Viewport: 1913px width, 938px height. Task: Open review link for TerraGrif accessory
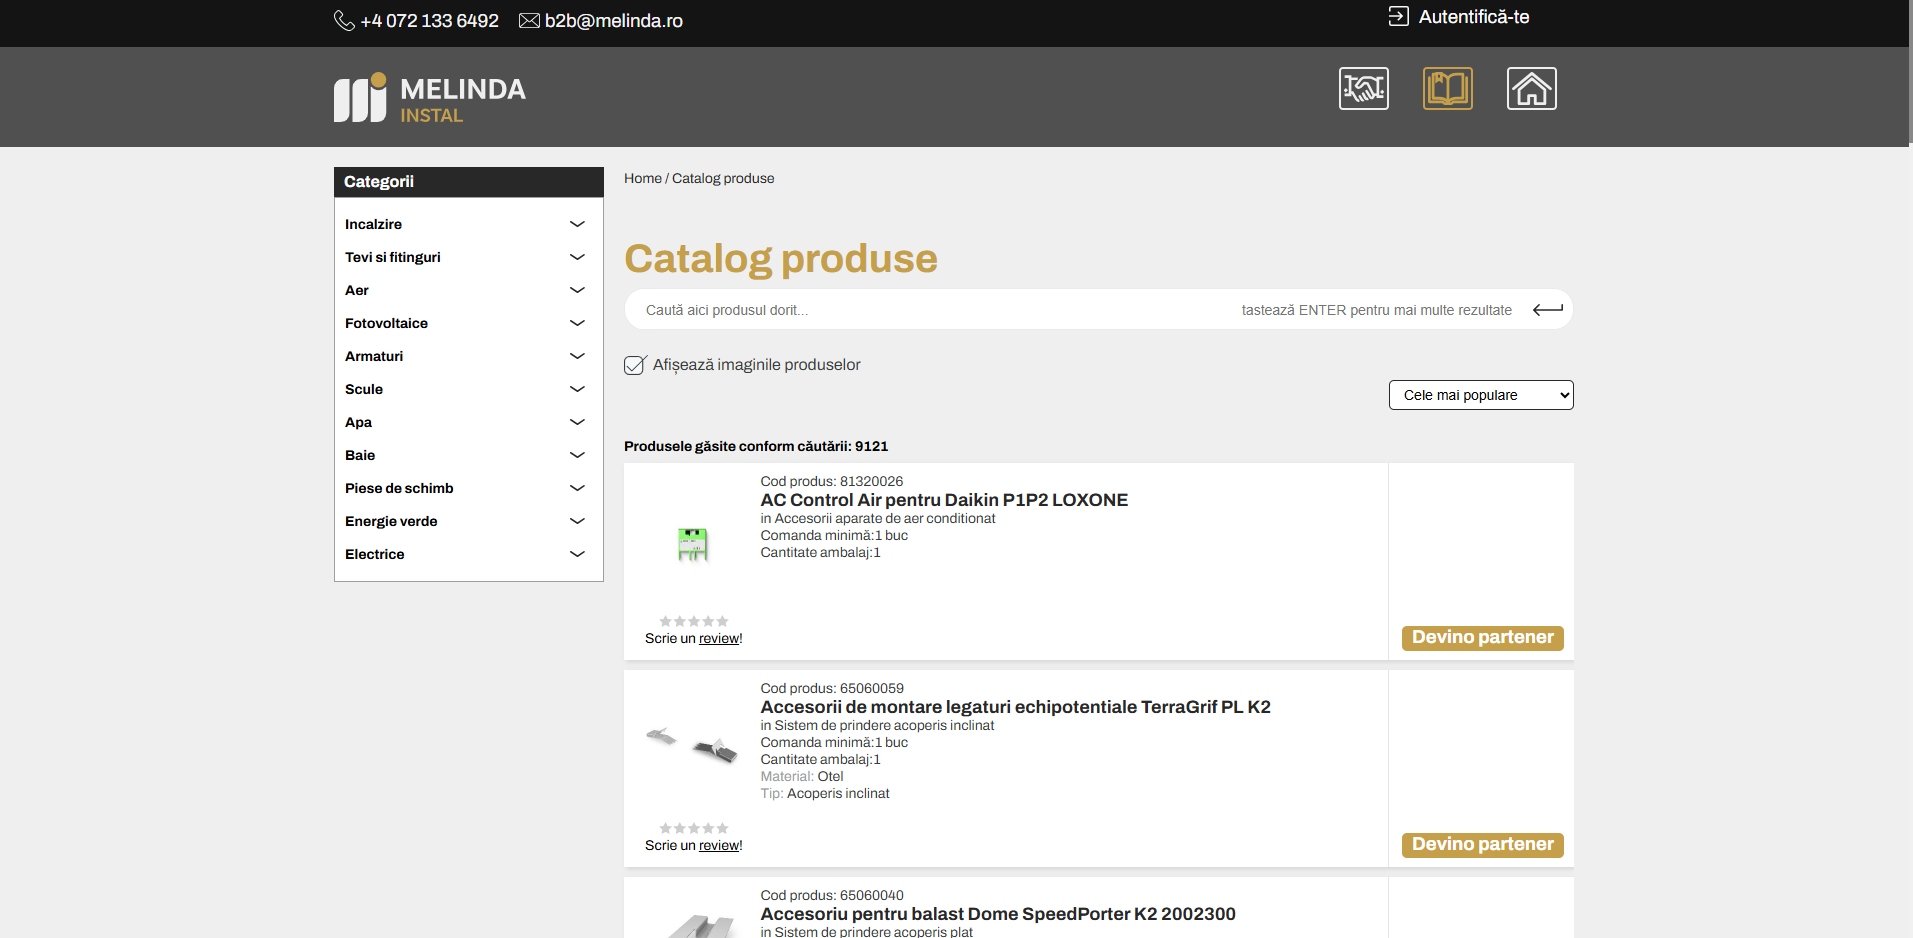719,846
